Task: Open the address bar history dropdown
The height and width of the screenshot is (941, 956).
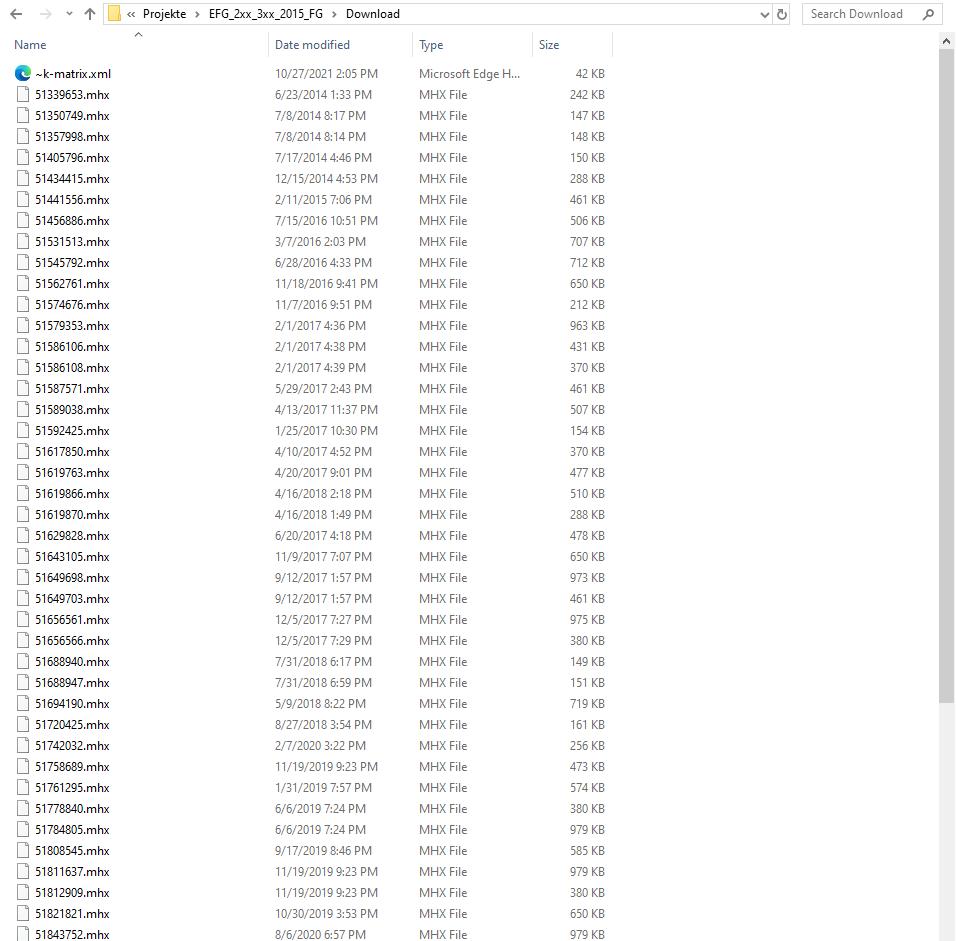Action: point(765,15)
